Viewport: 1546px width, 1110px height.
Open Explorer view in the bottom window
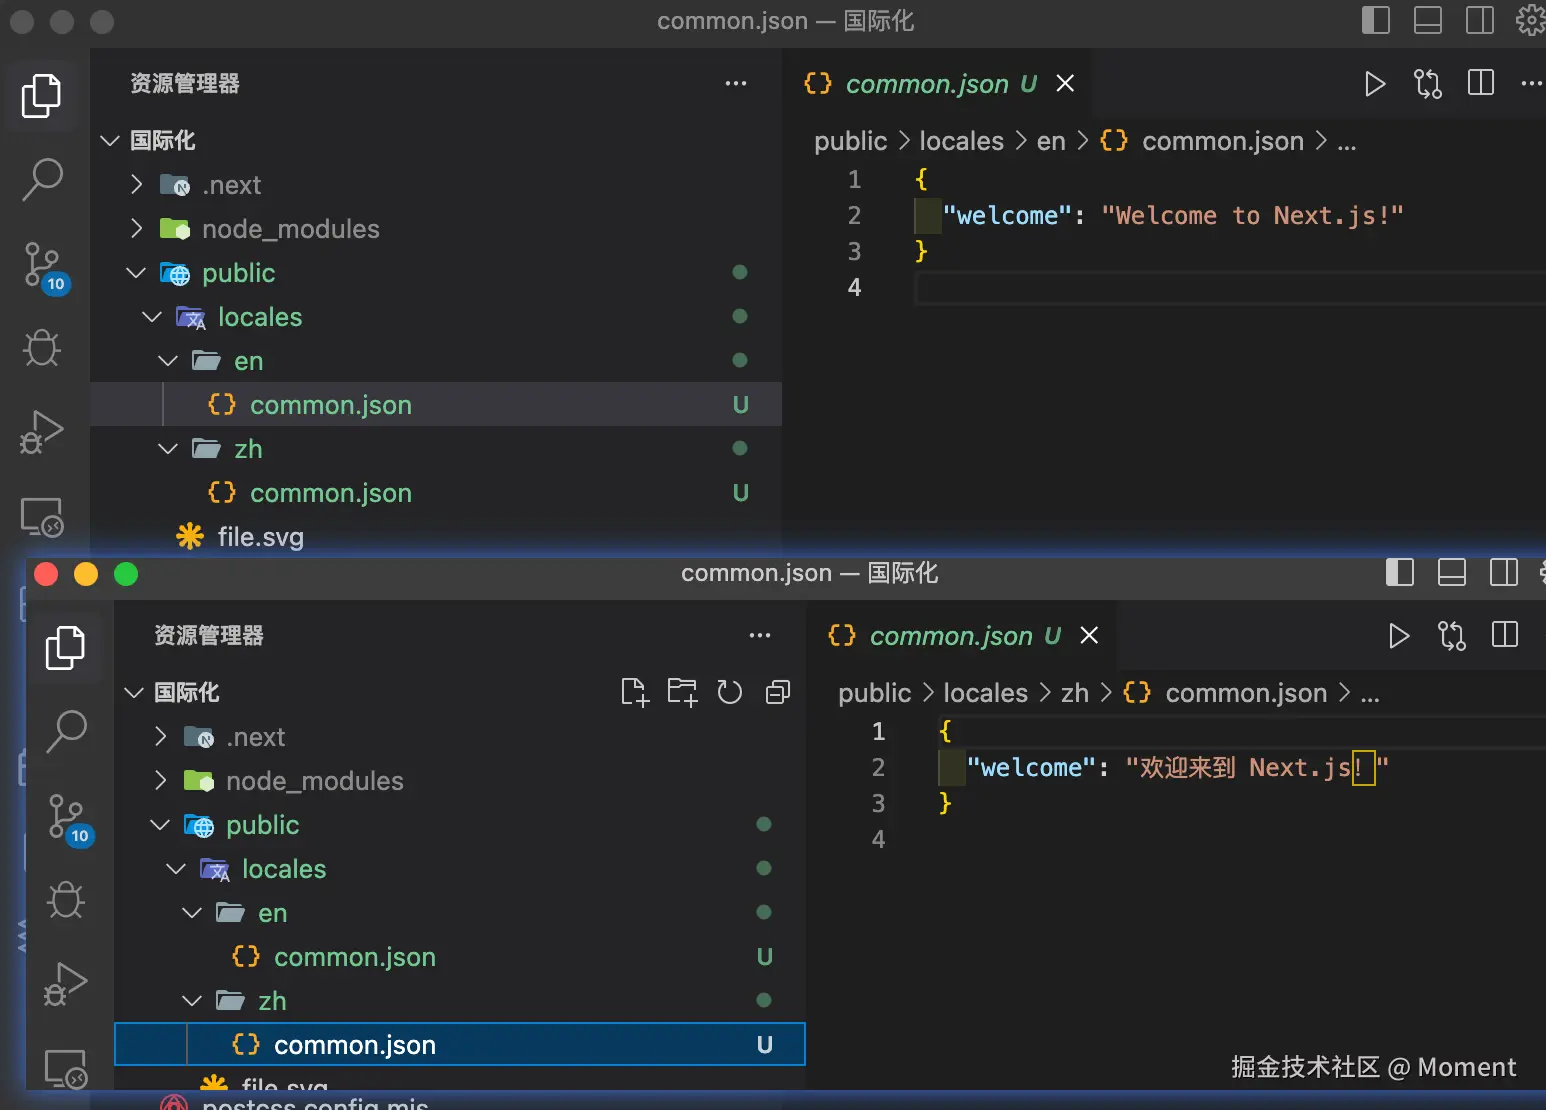click(65, 648)
